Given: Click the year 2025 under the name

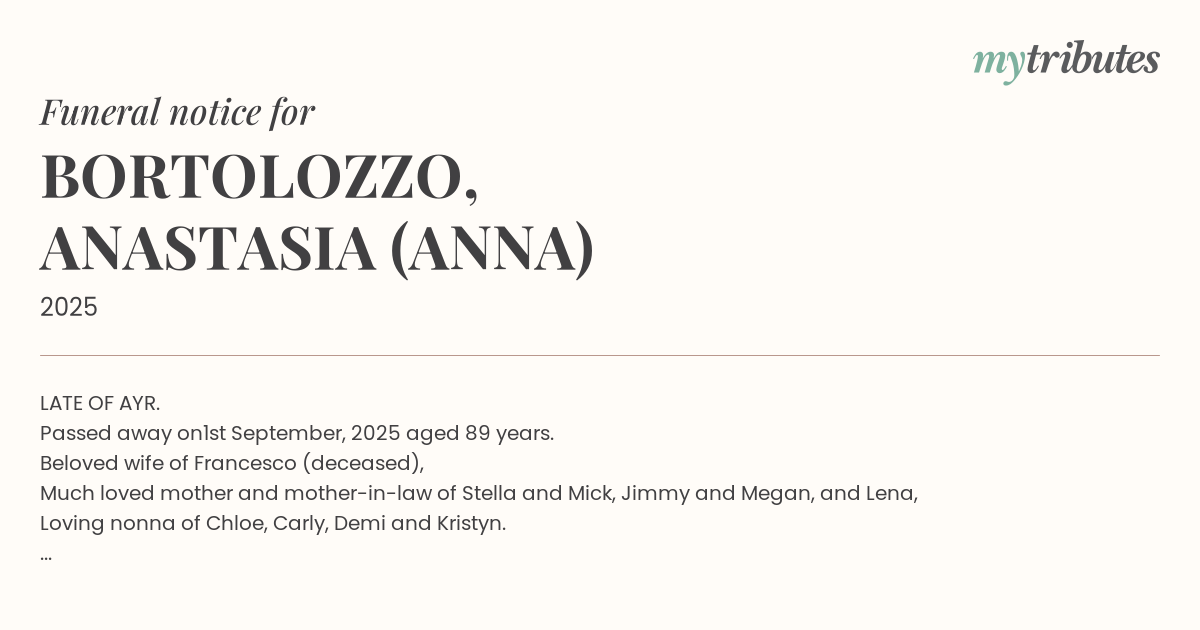Looking at the screenshot, I should point(69,307).
